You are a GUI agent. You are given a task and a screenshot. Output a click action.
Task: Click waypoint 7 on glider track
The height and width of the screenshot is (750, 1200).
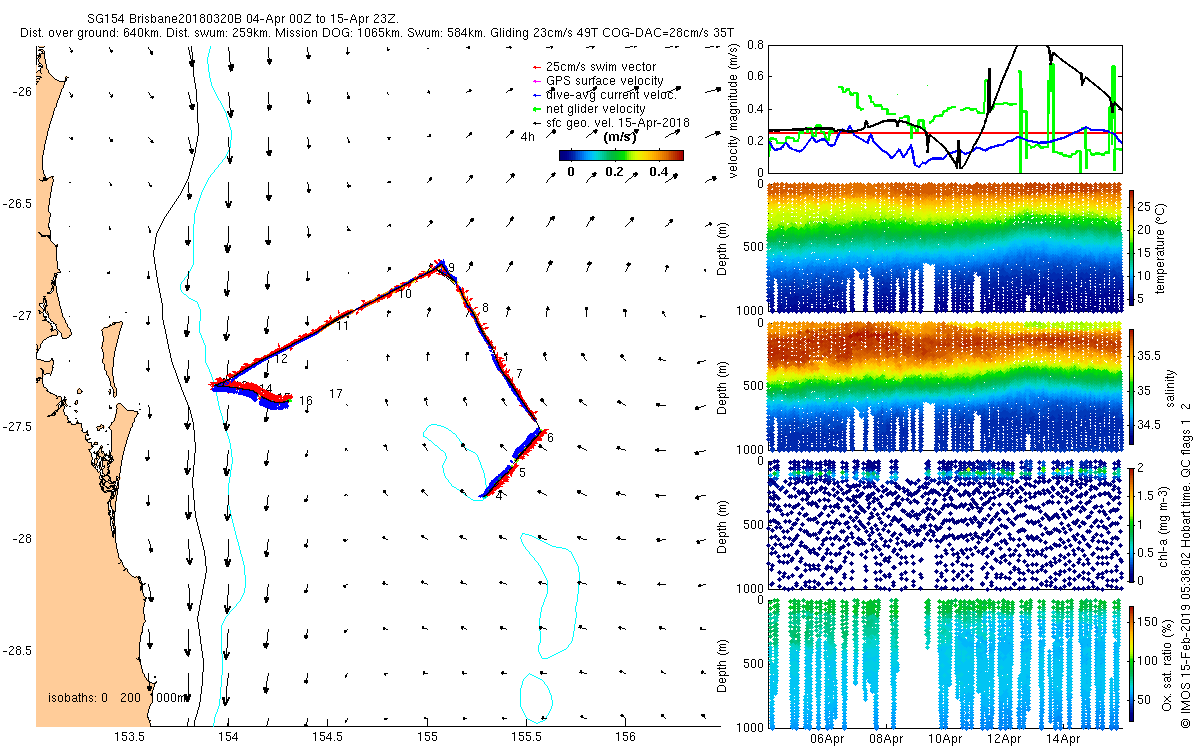[x=519, y=373]
